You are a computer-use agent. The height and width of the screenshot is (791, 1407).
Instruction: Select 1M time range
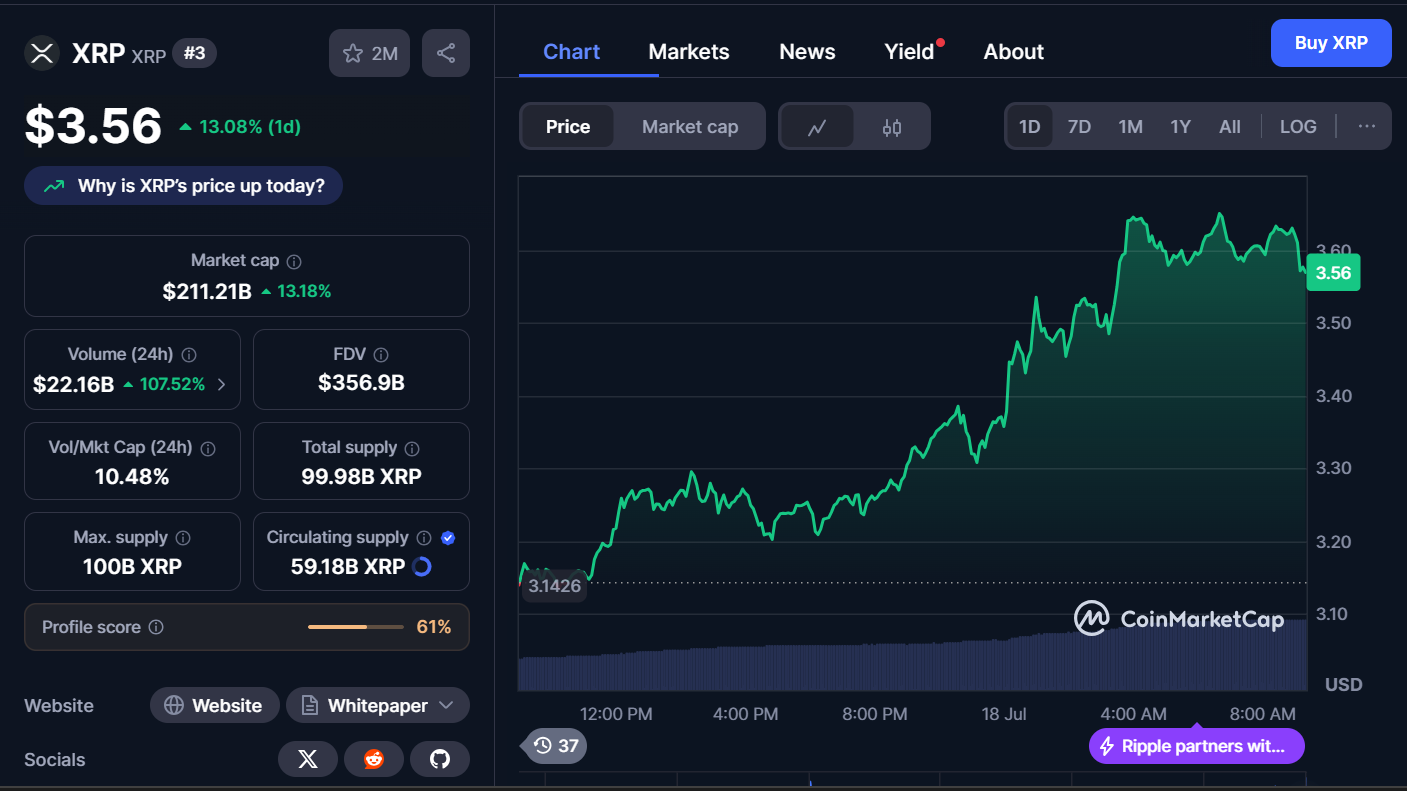1130,127
